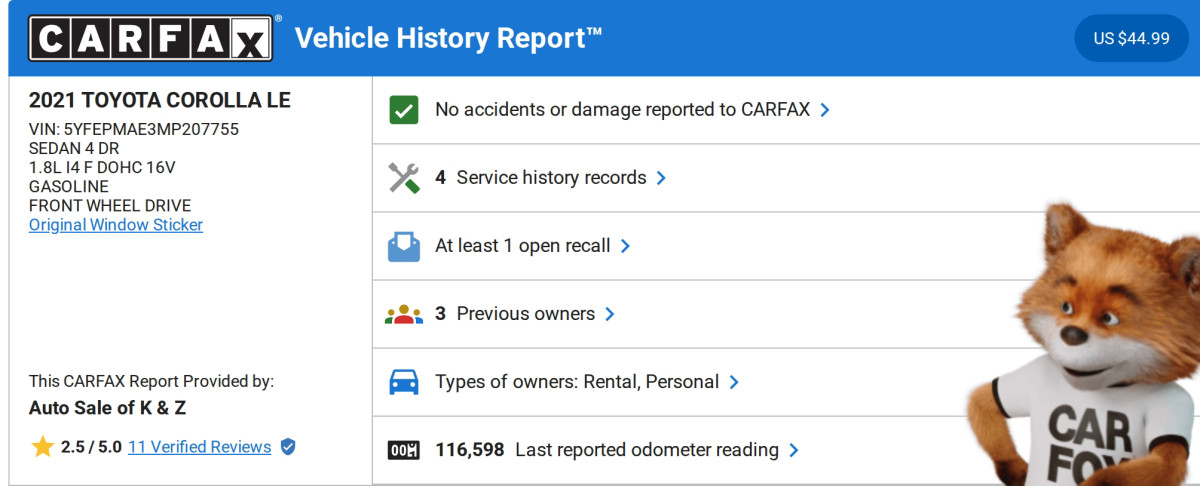Click the blue car owner-type icon
This screenshot has height=486, width=1200.
click(403, 382)
